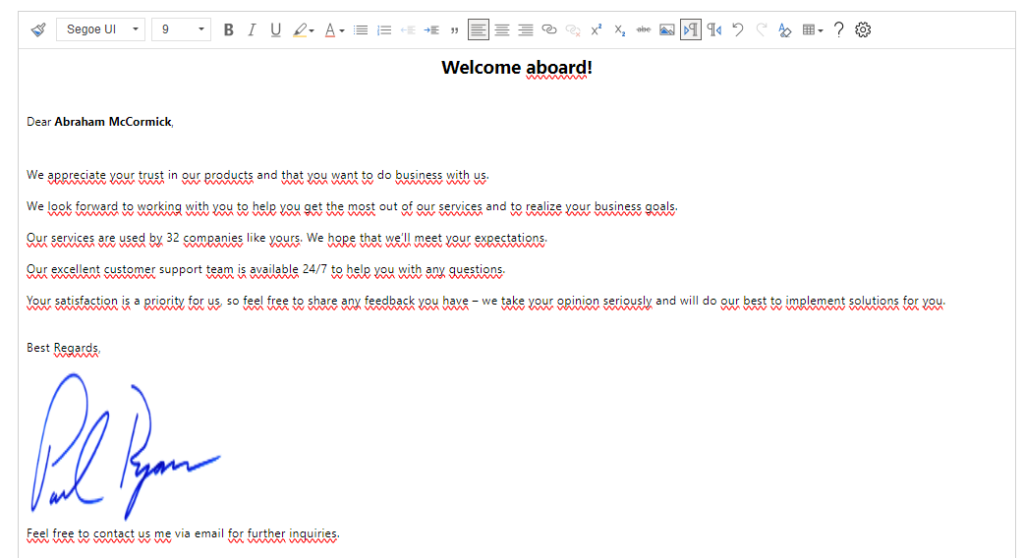The height and width of the screenshot is (558, 1024).
Task: Insert an image from toolbar
Action: point(667,30)
